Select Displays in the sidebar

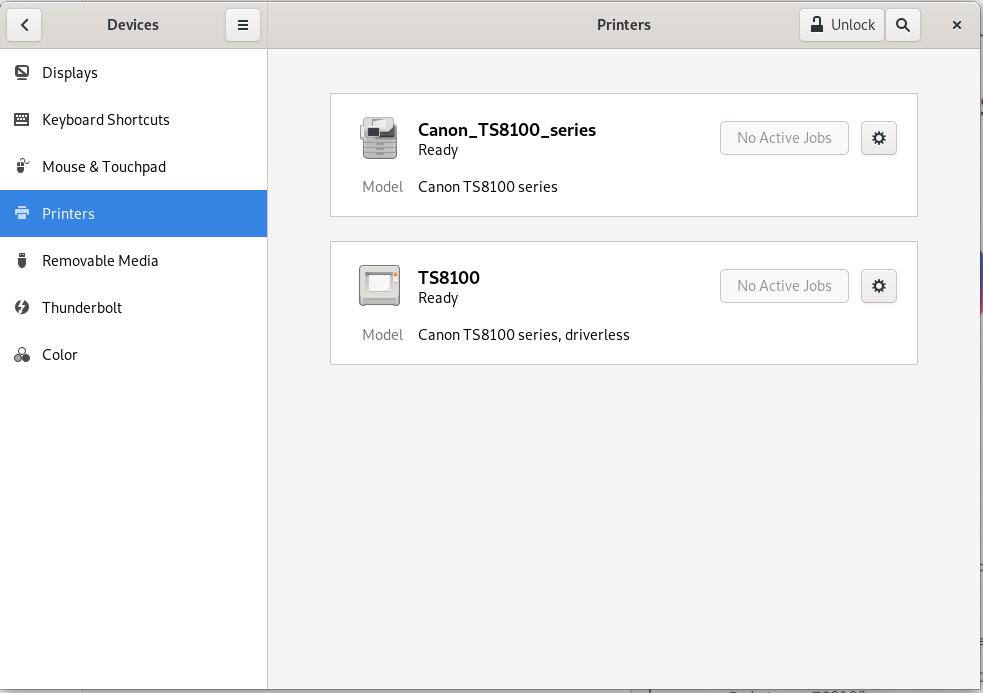(70, 73)
